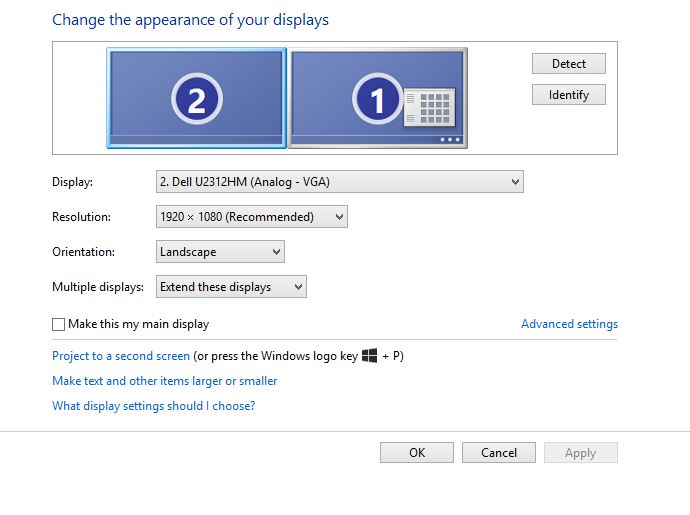The height and width of the screenshot is (515, 690).
Task: Open the Advanced settings link
Action: tap(569, 324)
